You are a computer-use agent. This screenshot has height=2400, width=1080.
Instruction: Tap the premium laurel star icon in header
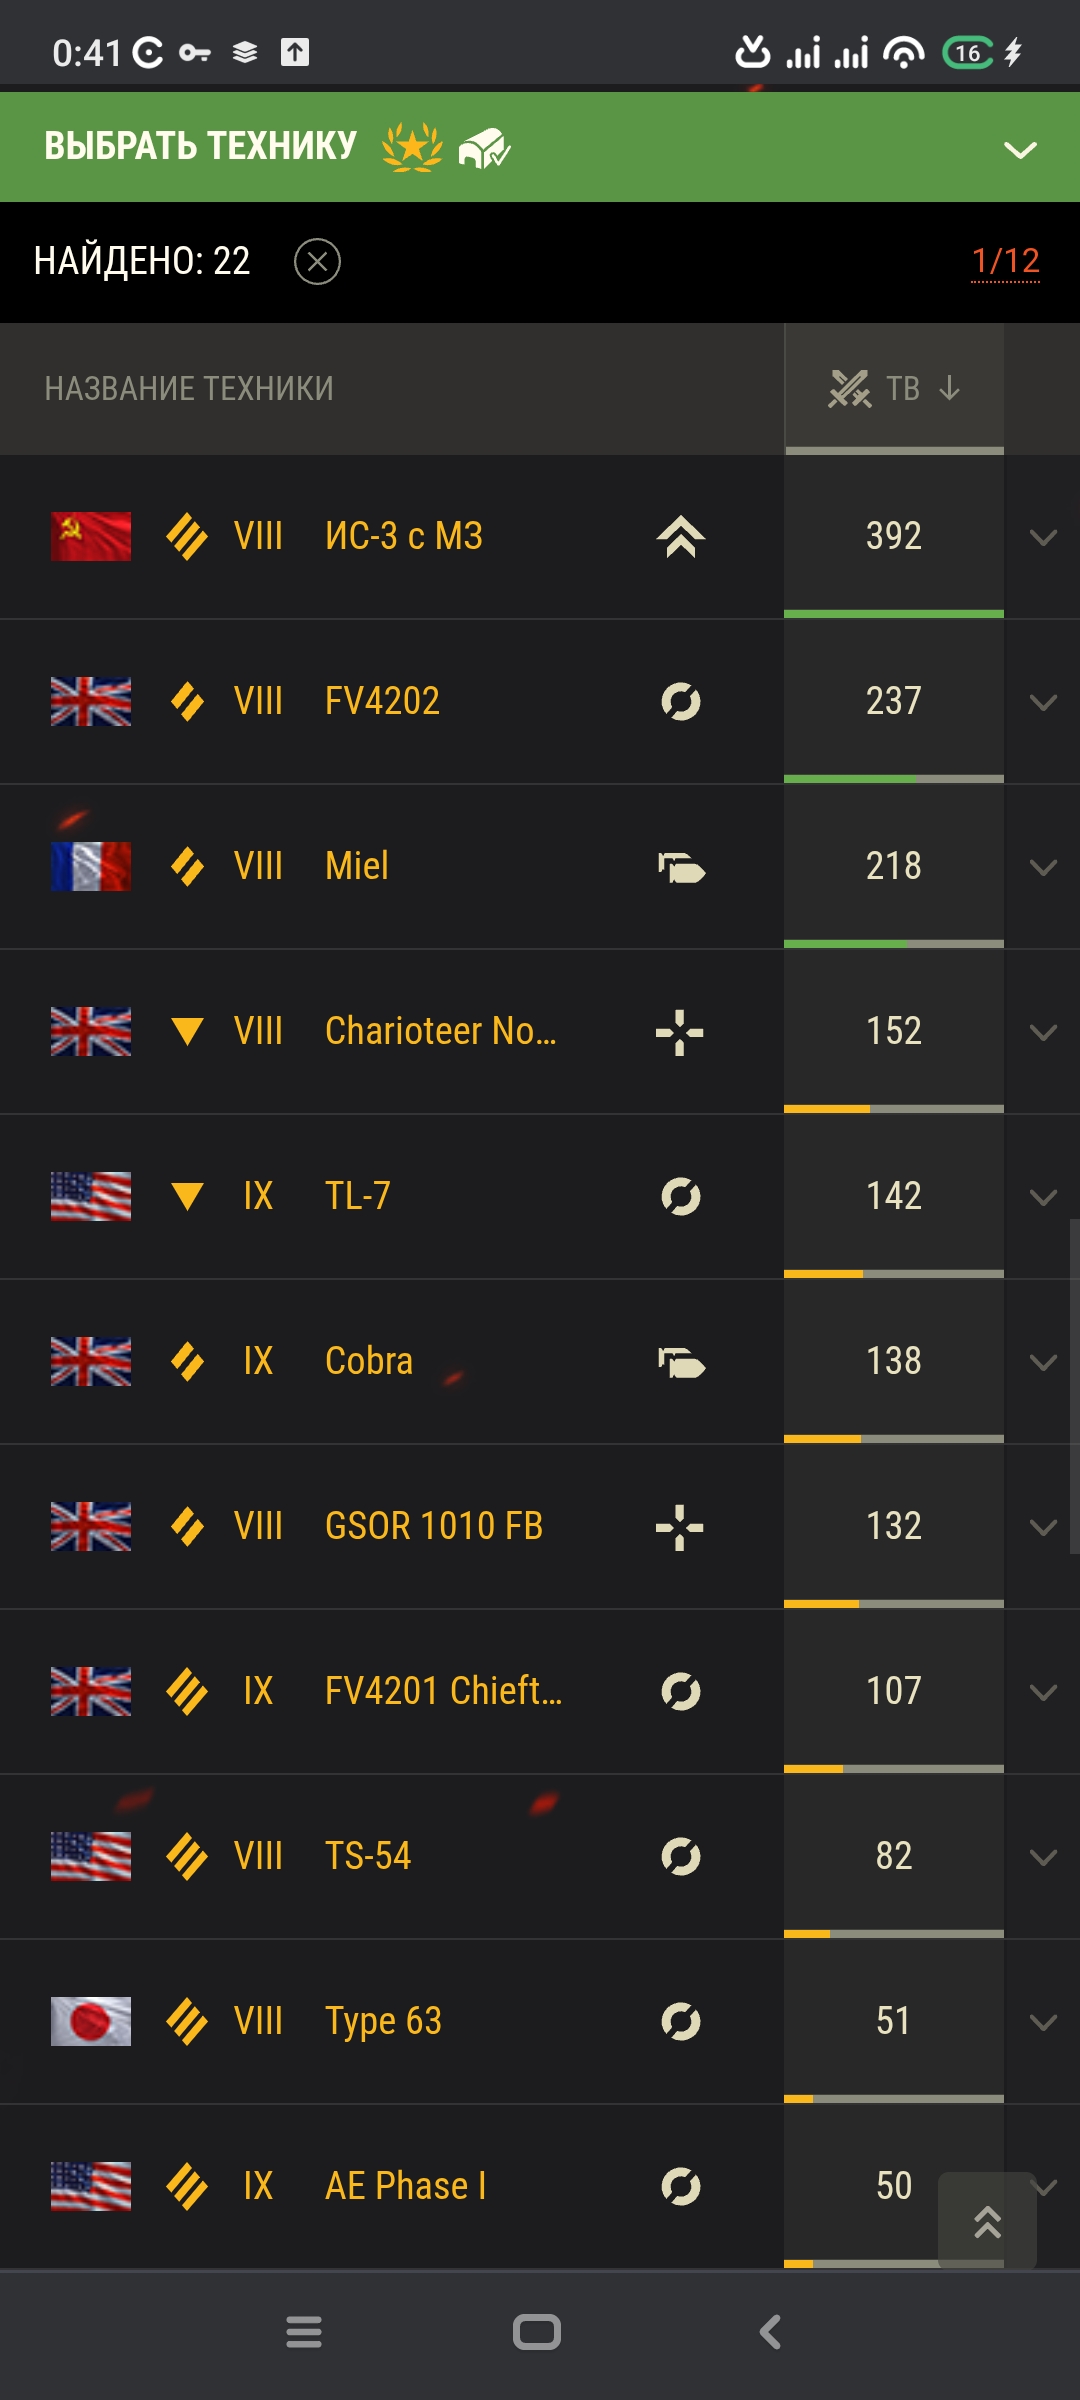point(412,148)
